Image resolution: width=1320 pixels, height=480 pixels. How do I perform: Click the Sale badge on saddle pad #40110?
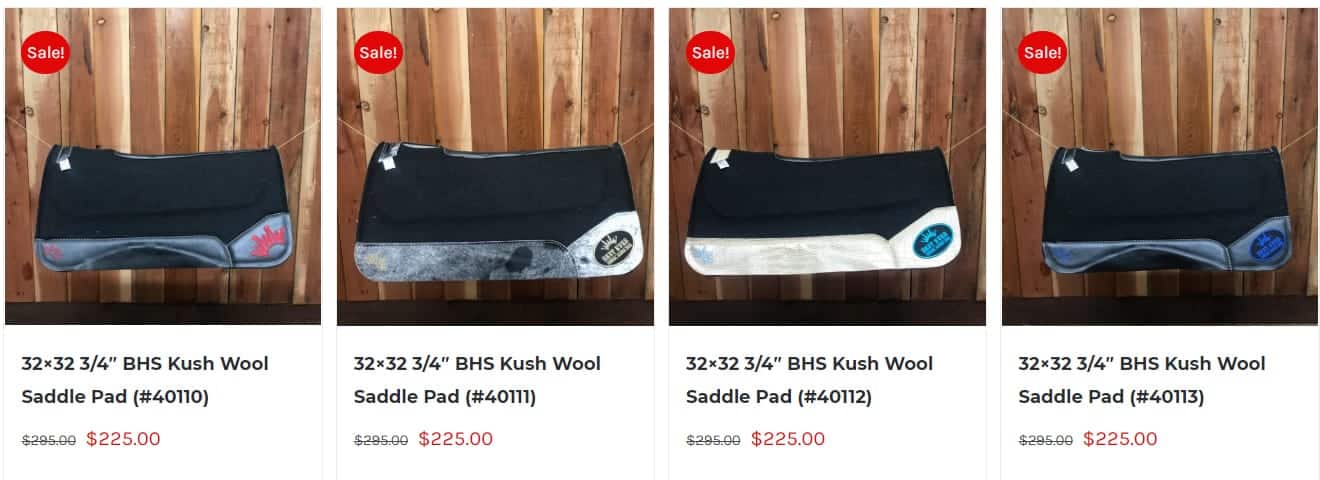click(46, 52)
